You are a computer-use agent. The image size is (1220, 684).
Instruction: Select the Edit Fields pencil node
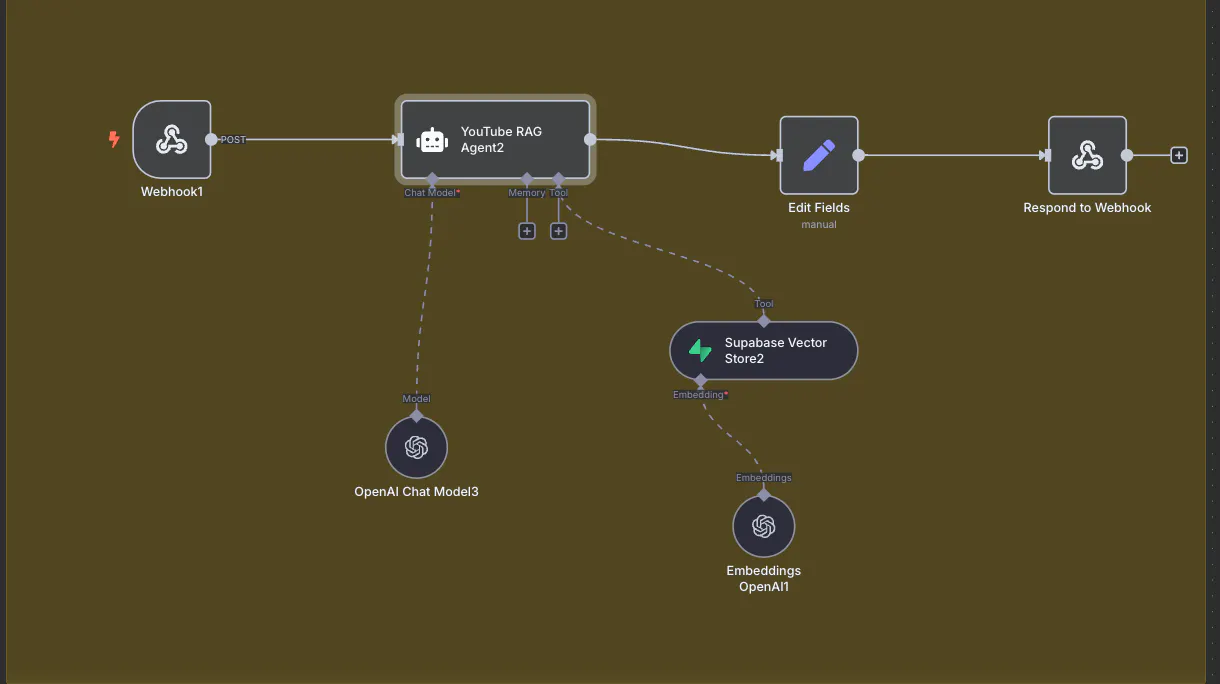[819, 155]
